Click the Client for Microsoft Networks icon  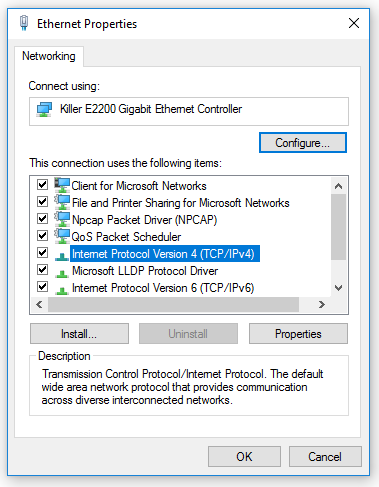coord(62,185)
